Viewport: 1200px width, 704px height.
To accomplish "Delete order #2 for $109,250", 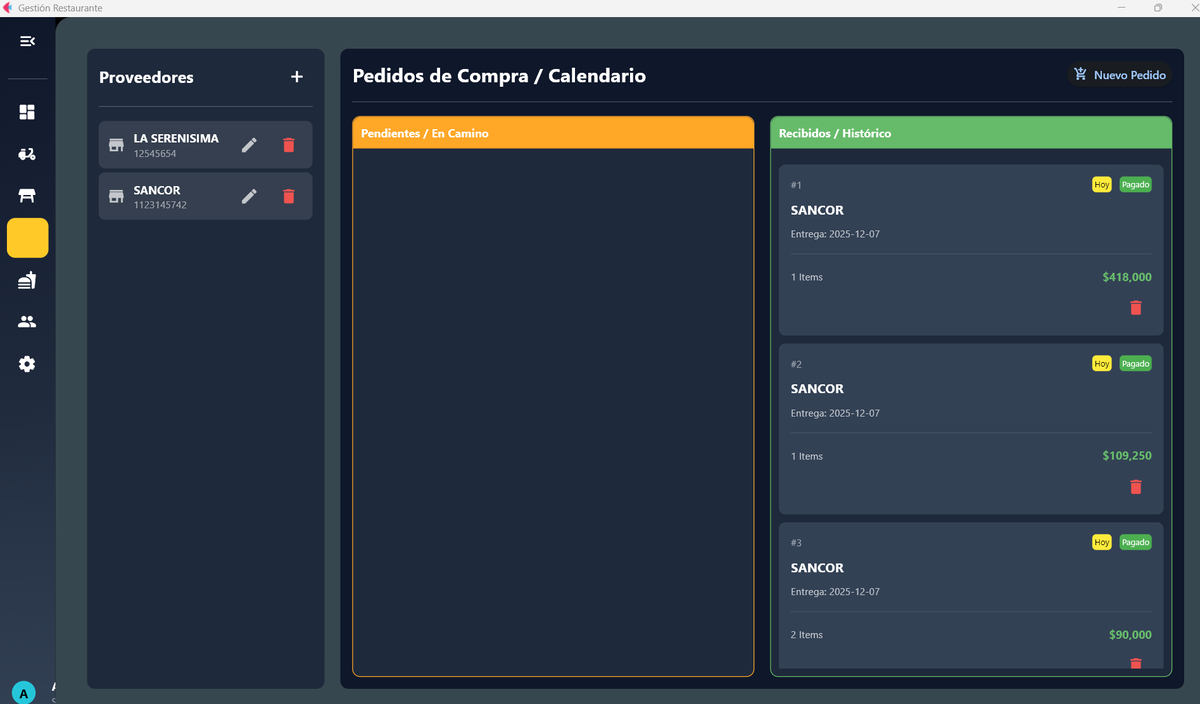I will pos(1135,487).
